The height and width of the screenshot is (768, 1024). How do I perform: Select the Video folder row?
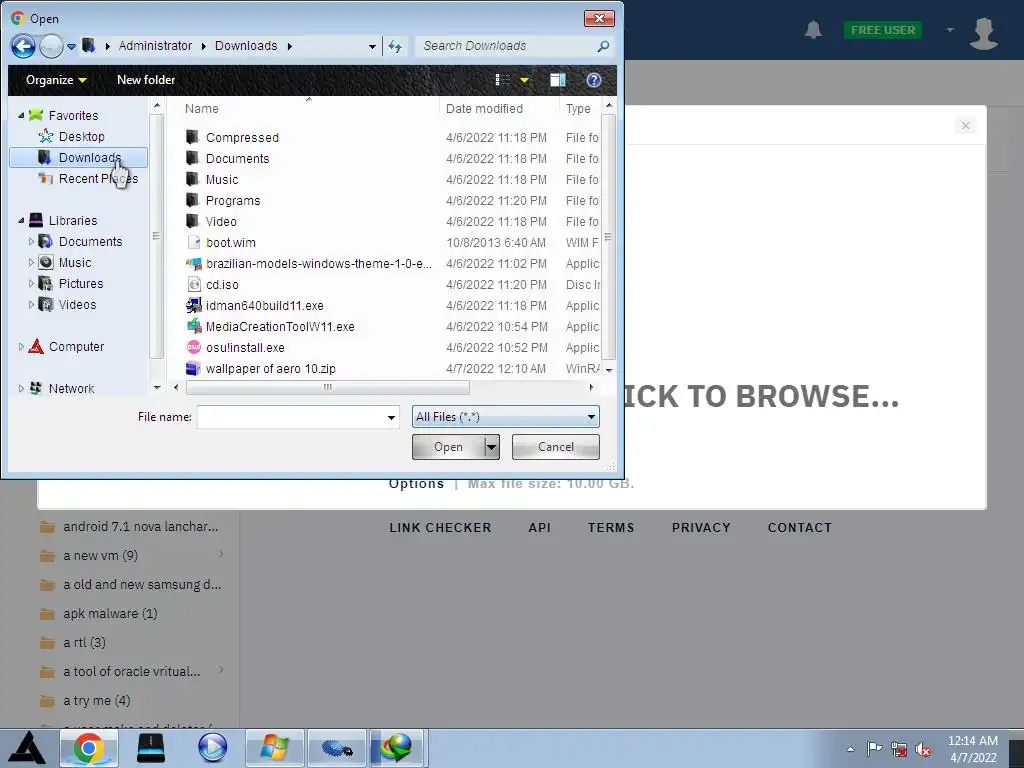[392, 221]
